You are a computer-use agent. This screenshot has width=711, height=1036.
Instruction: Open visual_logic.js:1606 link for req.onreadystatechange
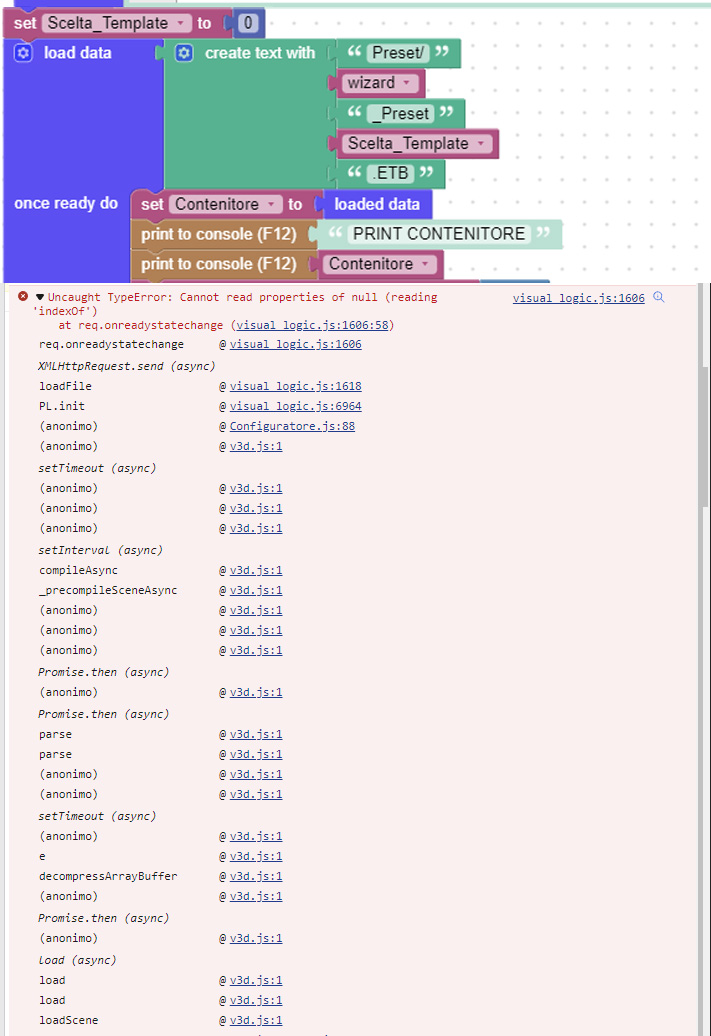[x=295, y=344]
